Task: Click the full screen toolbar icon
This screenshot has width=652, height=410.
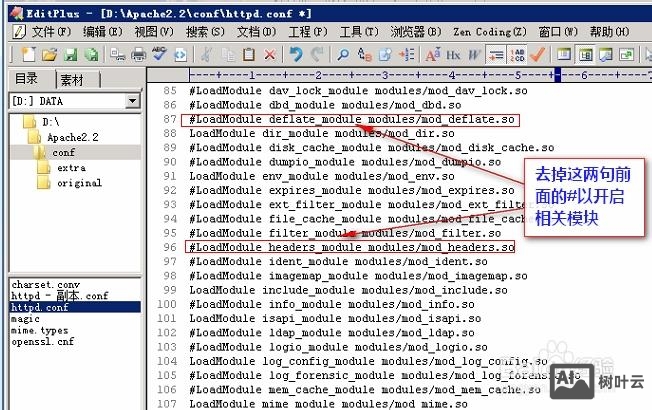Action: 627,54
